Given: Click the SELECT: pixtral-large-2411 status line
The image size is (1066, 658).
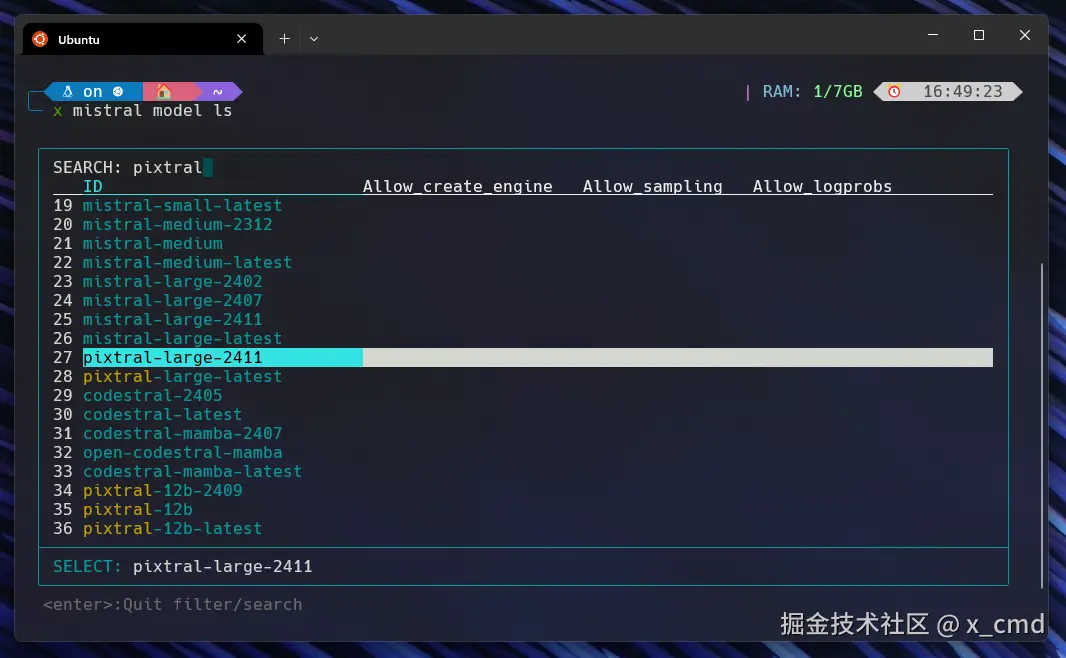Looking at the screenshot, I should point(183,566).
